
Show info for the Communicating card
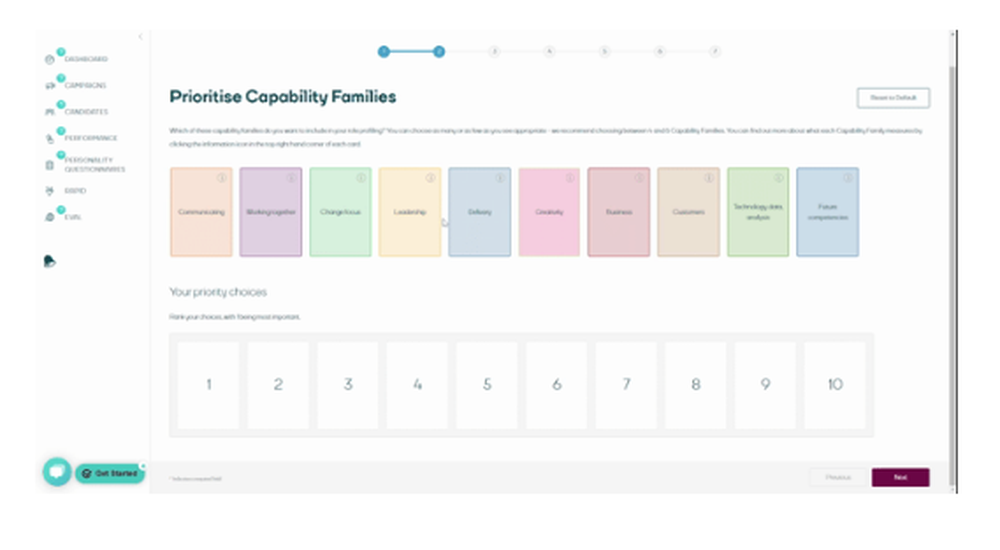221,178
